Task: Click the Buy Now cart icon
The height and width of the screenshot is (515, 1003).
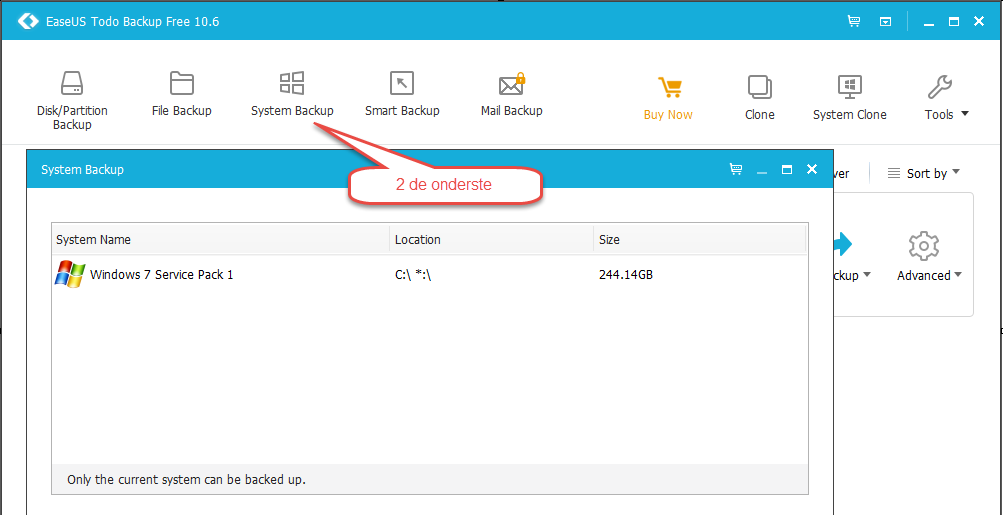Action: (669, 87)
